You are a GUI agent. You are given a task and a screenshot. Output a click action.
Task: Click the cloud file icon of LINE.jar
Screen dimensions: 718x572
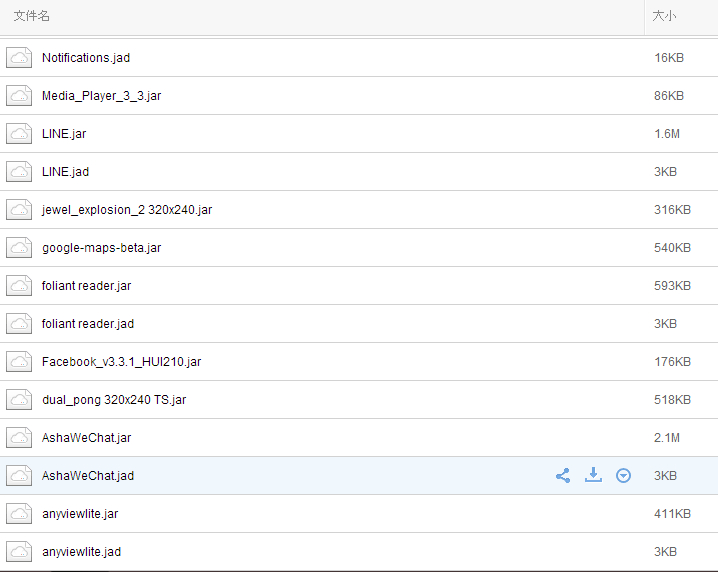tap(19, 134)
